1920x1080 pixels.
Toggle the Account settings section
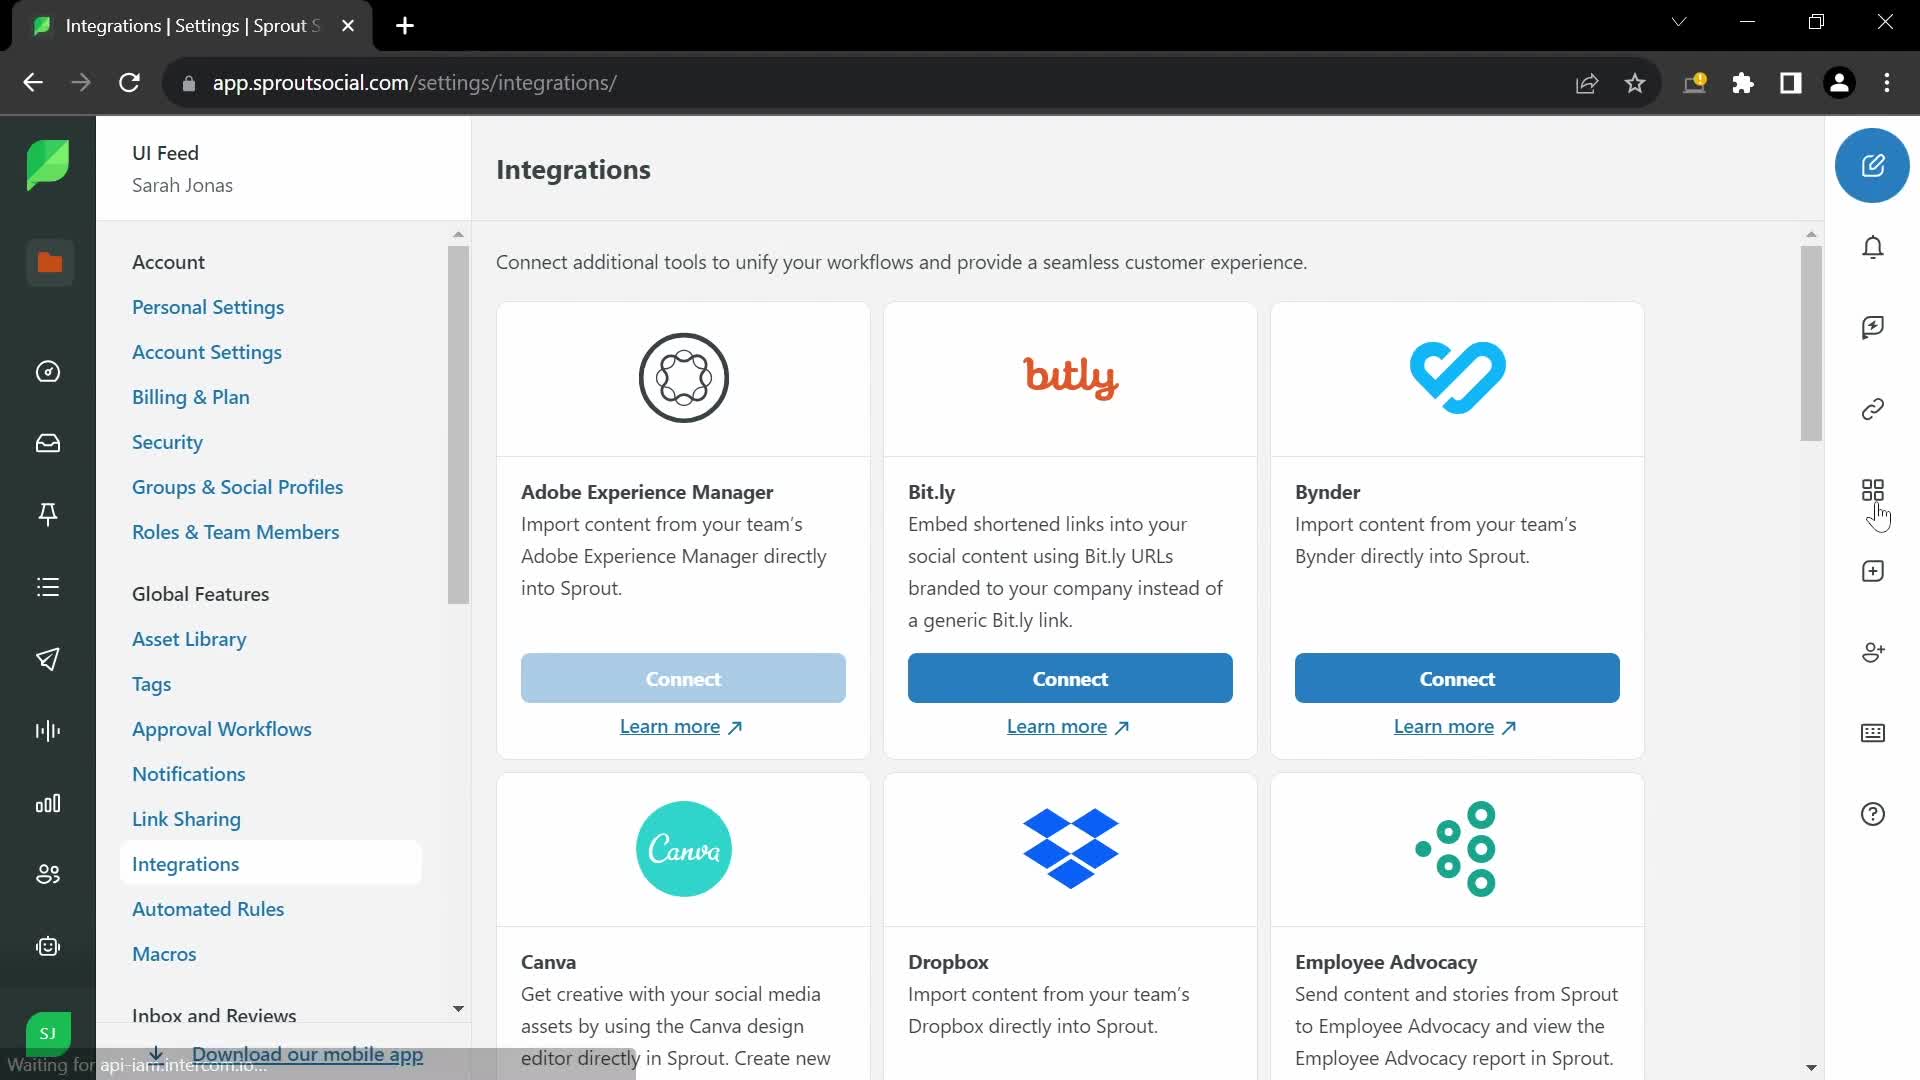coord(169,261)
